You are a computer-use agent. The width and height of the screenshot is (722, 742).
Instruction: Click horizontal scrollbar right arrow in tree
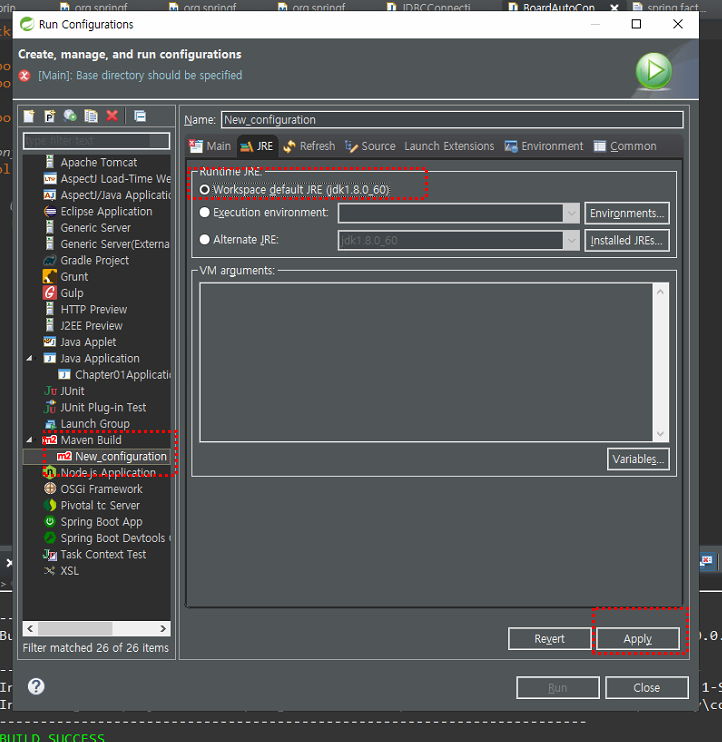163,628
